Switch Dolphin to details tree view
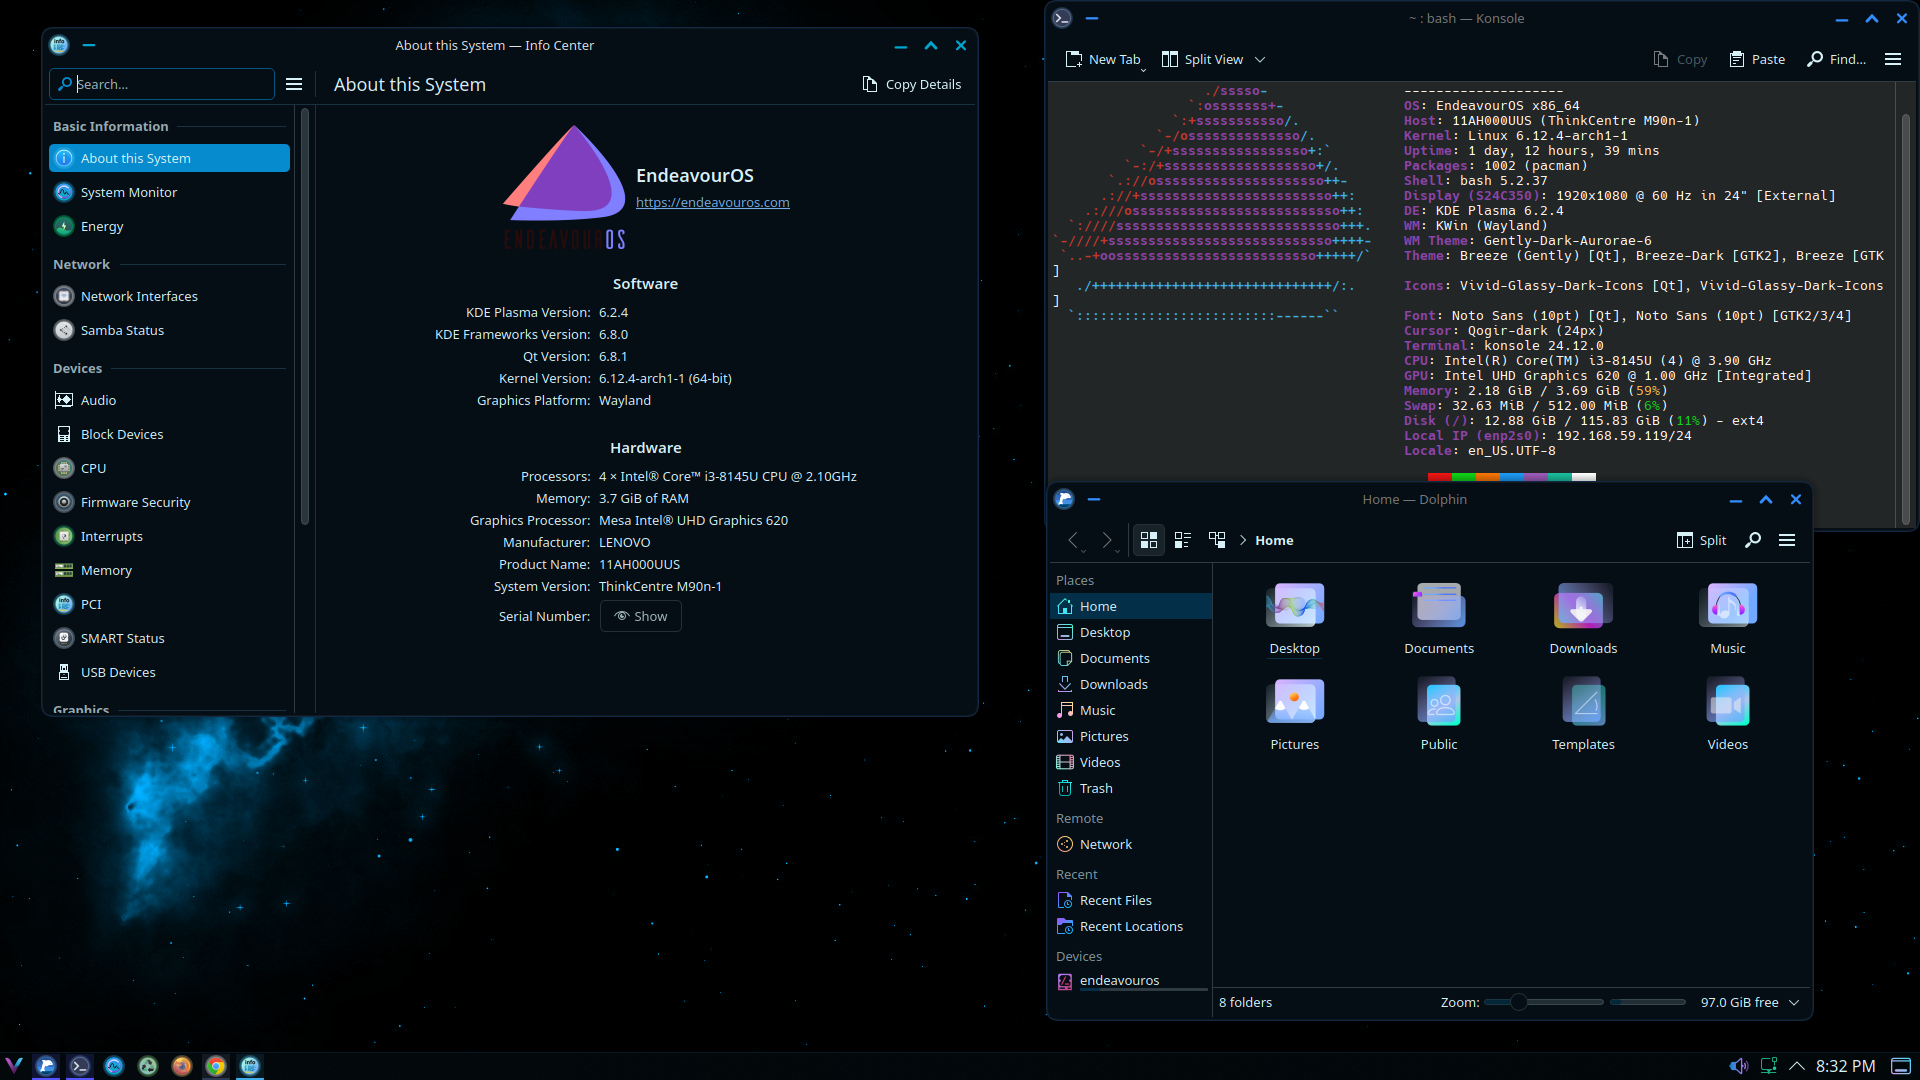1920x1080 pixels. (x=1217, y=540)
